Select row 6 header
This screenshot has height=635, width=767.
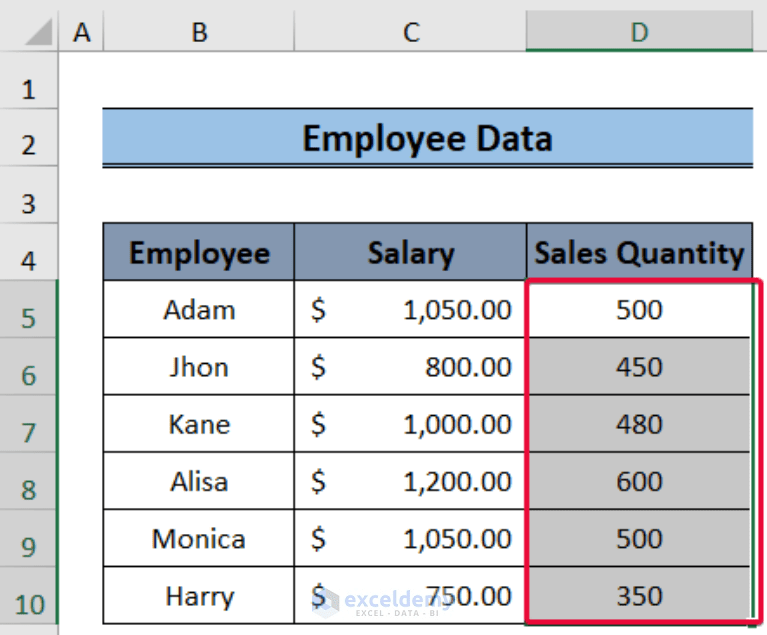point(29,366)
